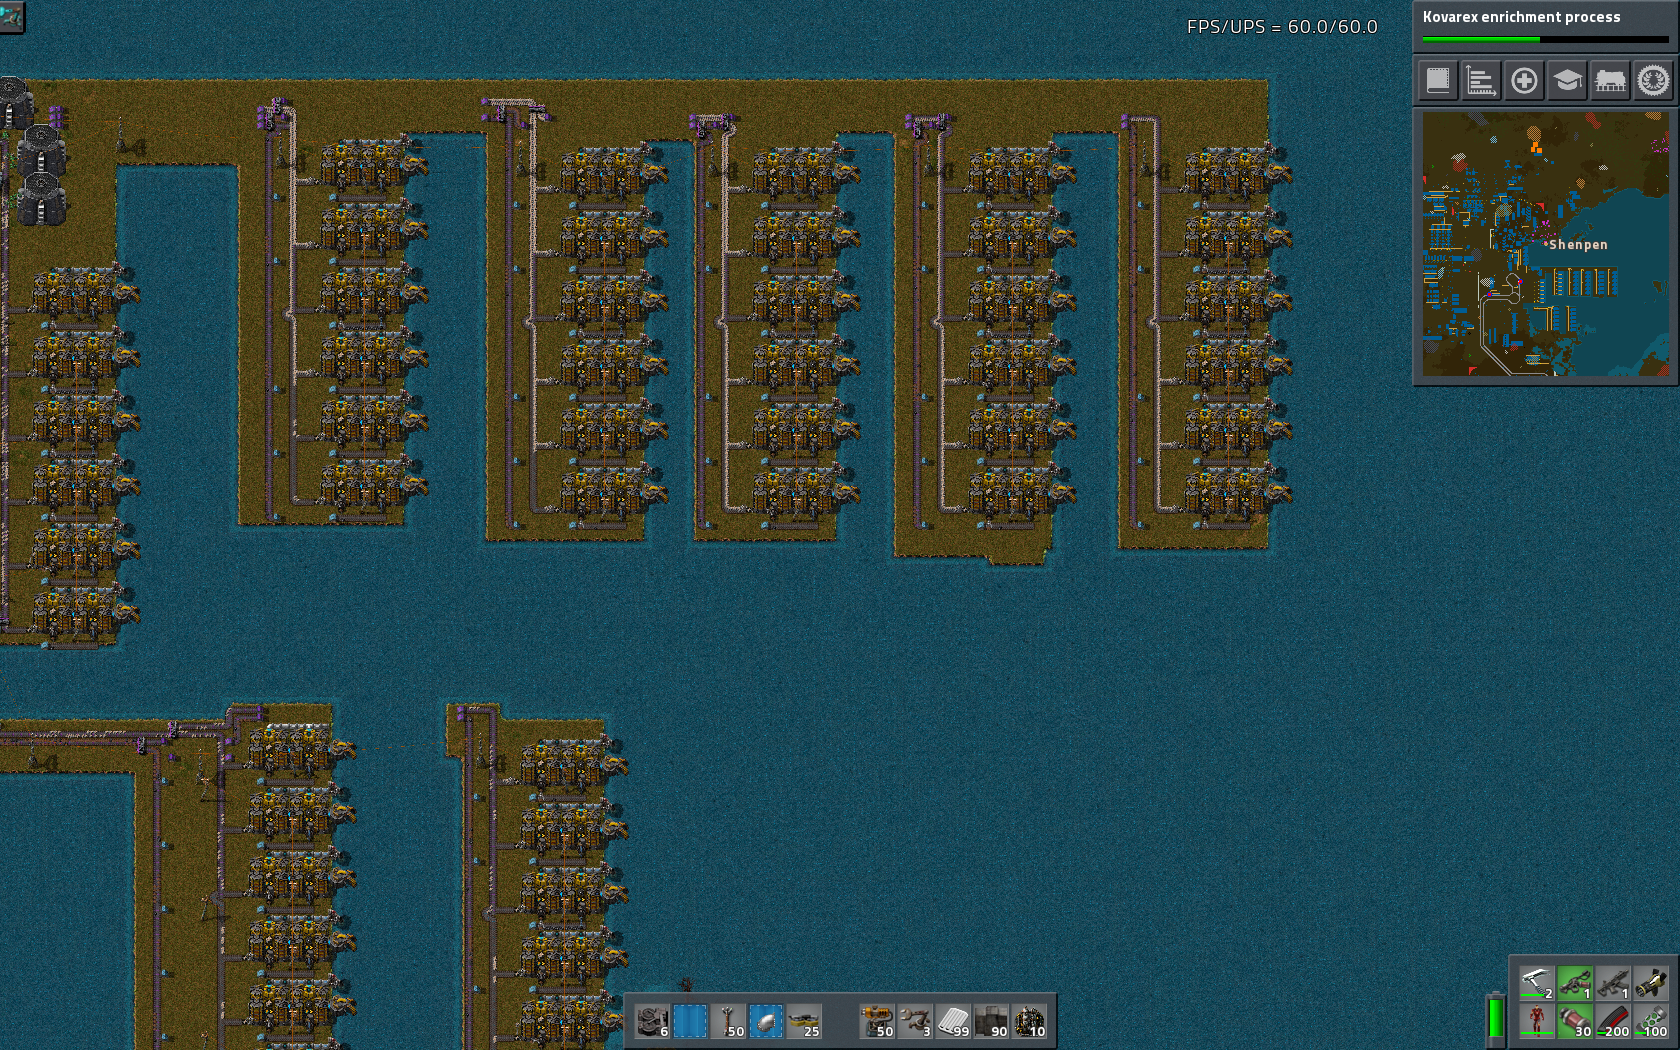Click the bonuses plus-circle button
The width and height of the screenshot is (1680, 1050).
[x=1524, y=81]
